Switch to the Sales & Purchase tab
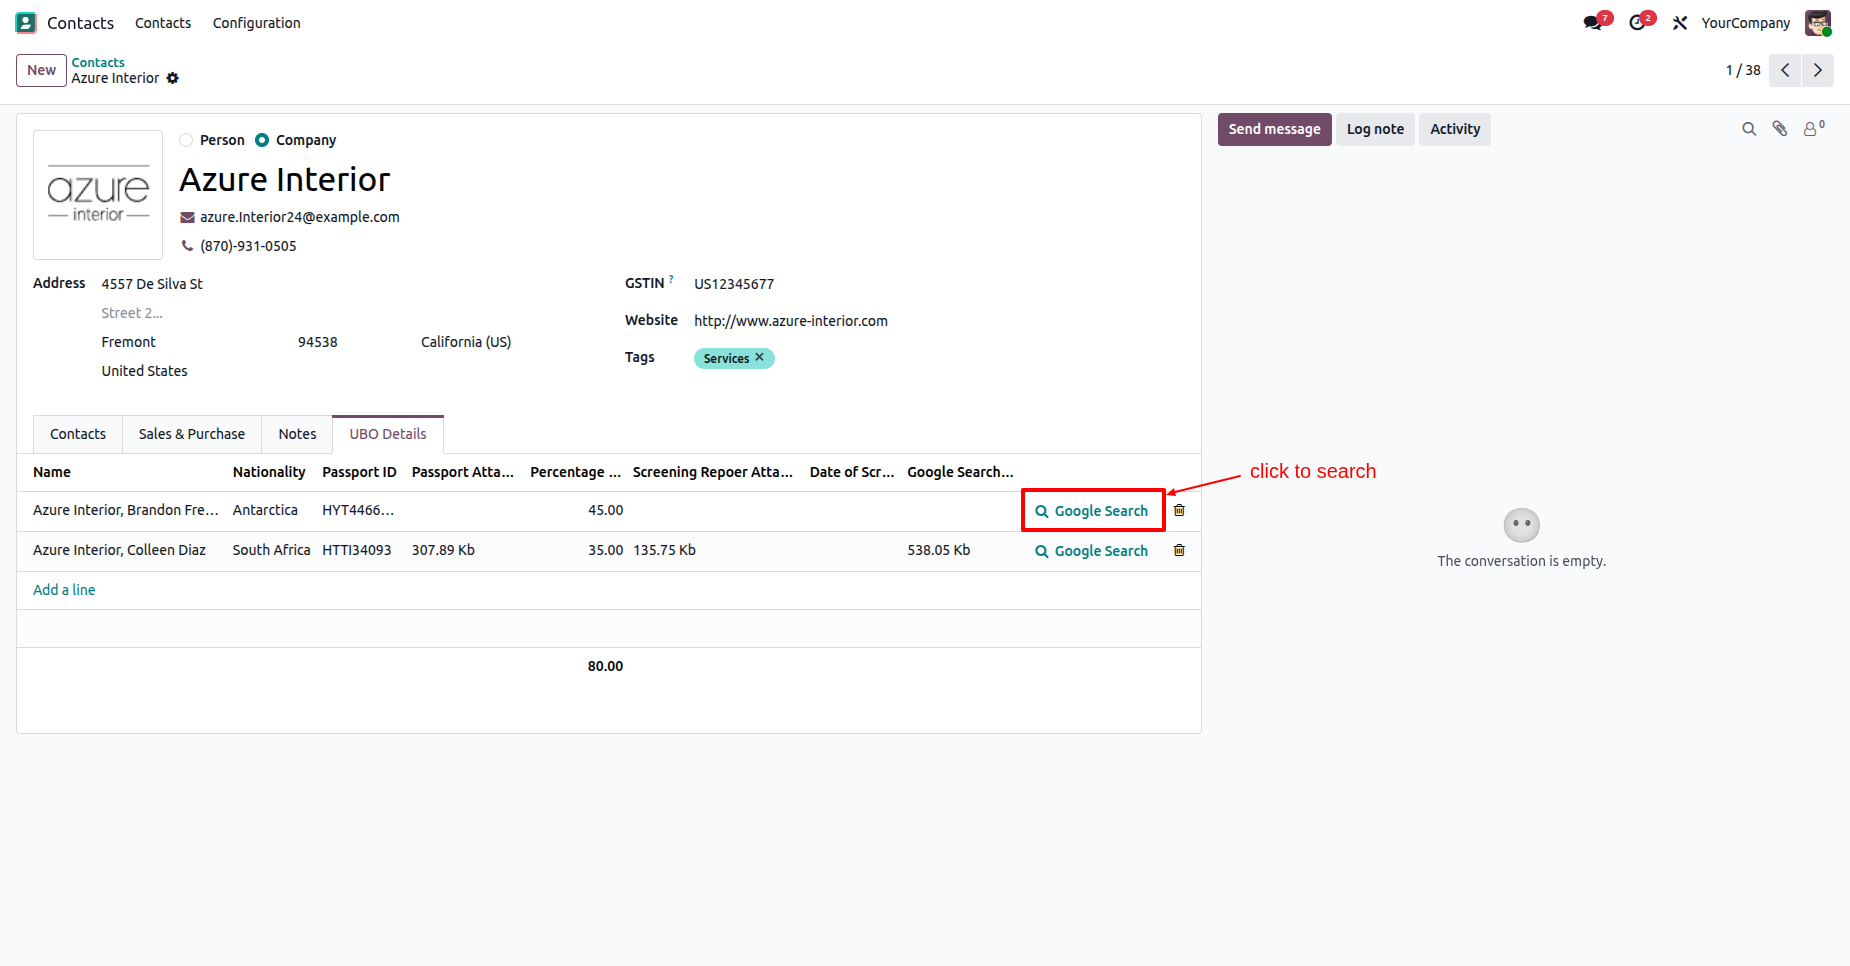Image resolution: width=1850 pixels, height=966 pixels. tap(192, 434)
